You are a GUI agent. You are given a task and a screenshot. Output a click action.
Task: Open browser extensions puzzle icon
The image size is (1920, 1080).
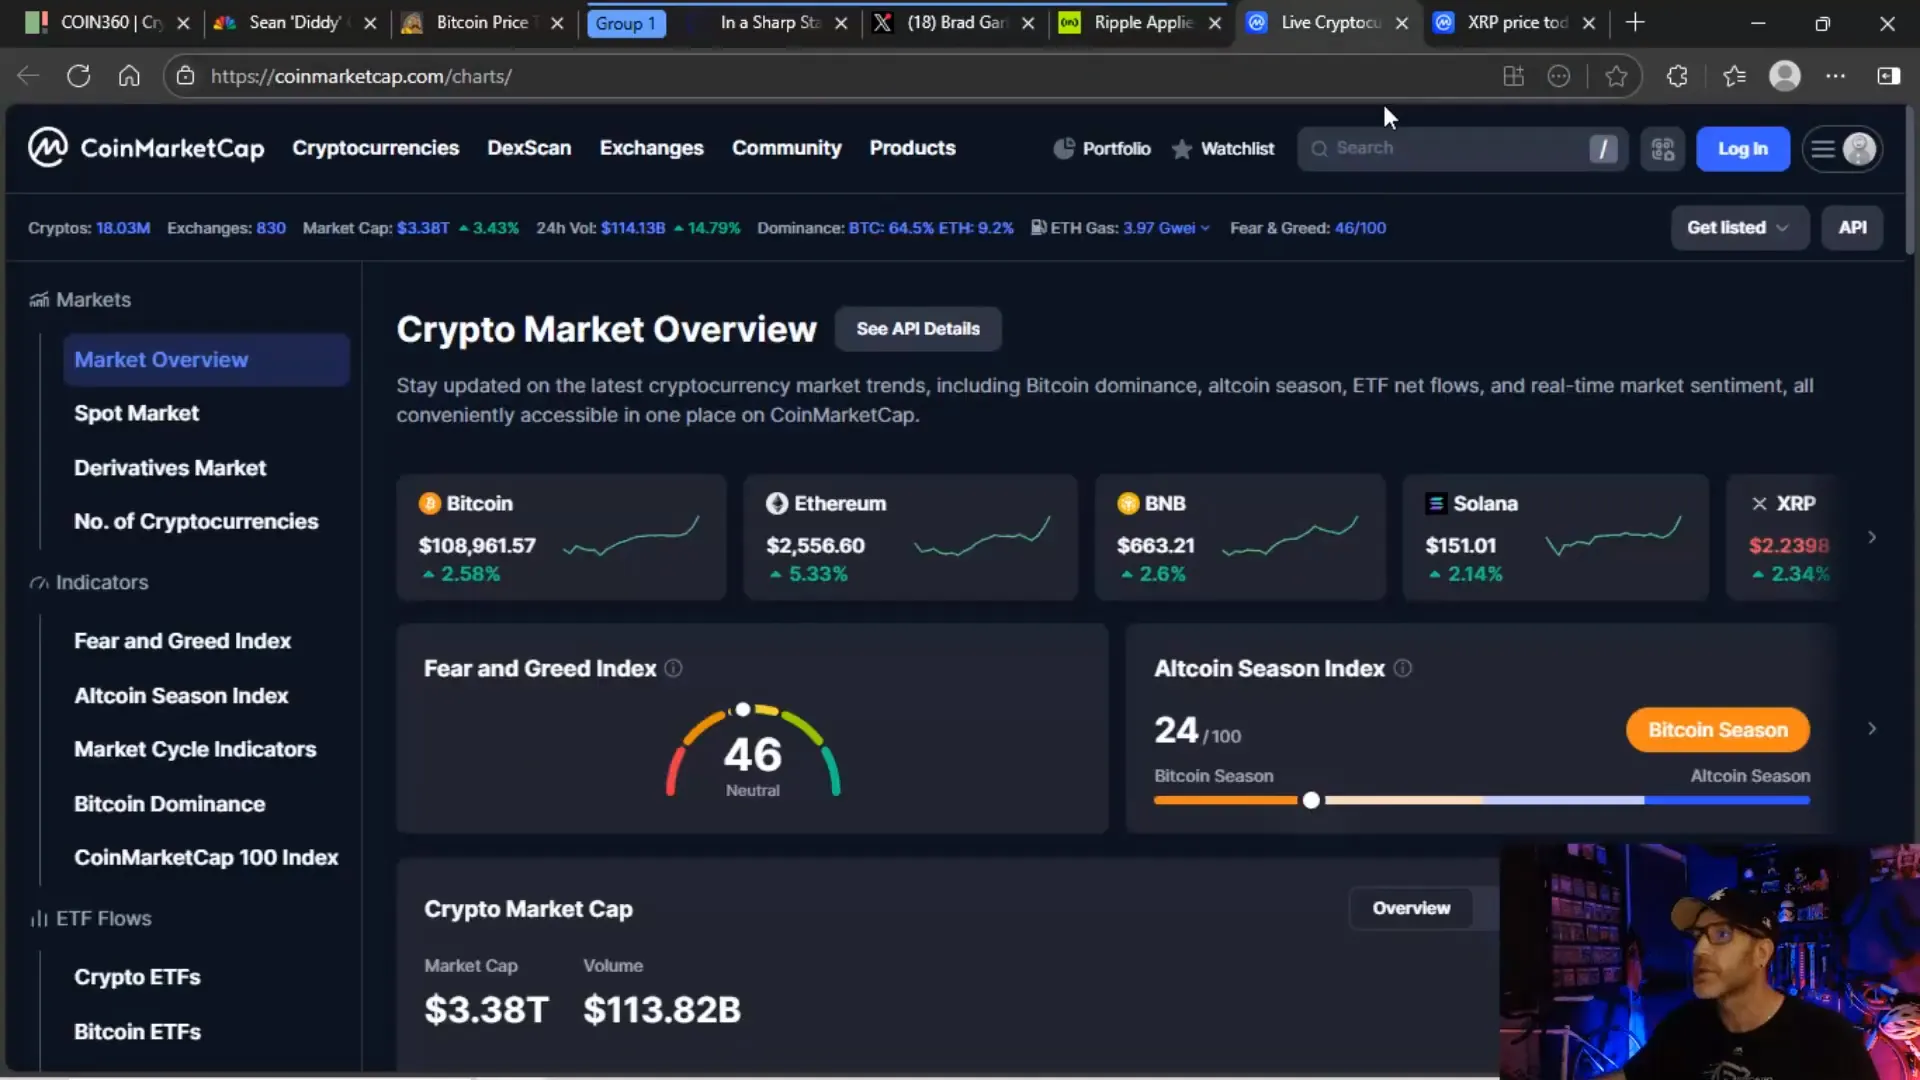pos(1677,76)
